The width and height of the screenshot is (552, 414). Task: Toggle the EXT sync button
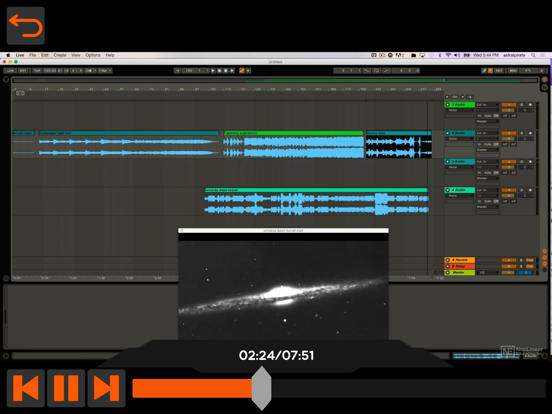point(23,71)
